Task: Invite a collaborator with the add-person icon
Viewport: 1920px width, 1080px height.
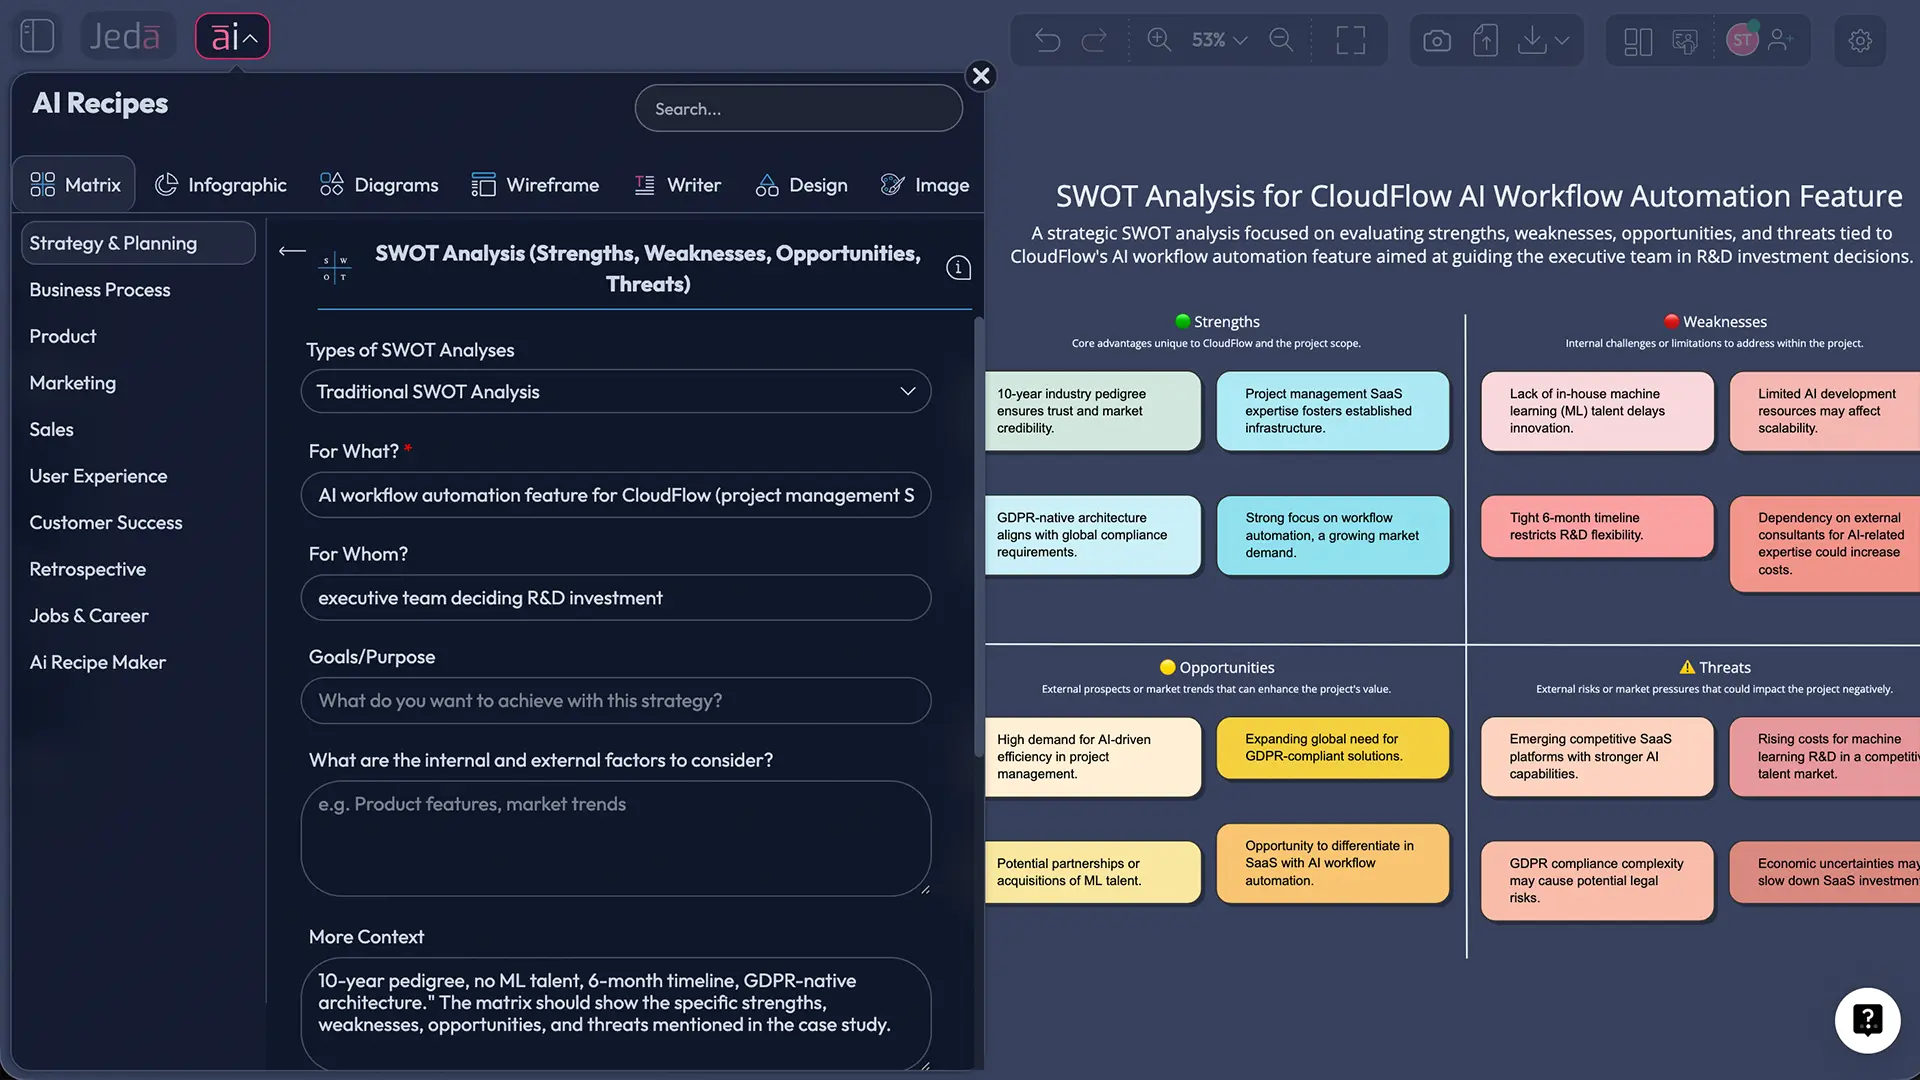Action: [x=1782, y=40]
